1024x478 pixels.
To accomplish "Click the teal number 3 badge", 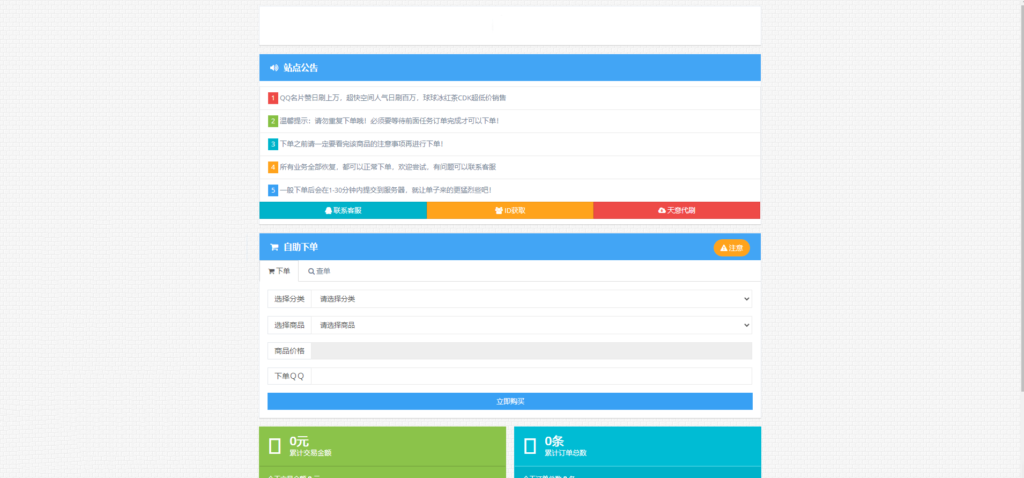I will pyautogui.click(x=273, y=144).
